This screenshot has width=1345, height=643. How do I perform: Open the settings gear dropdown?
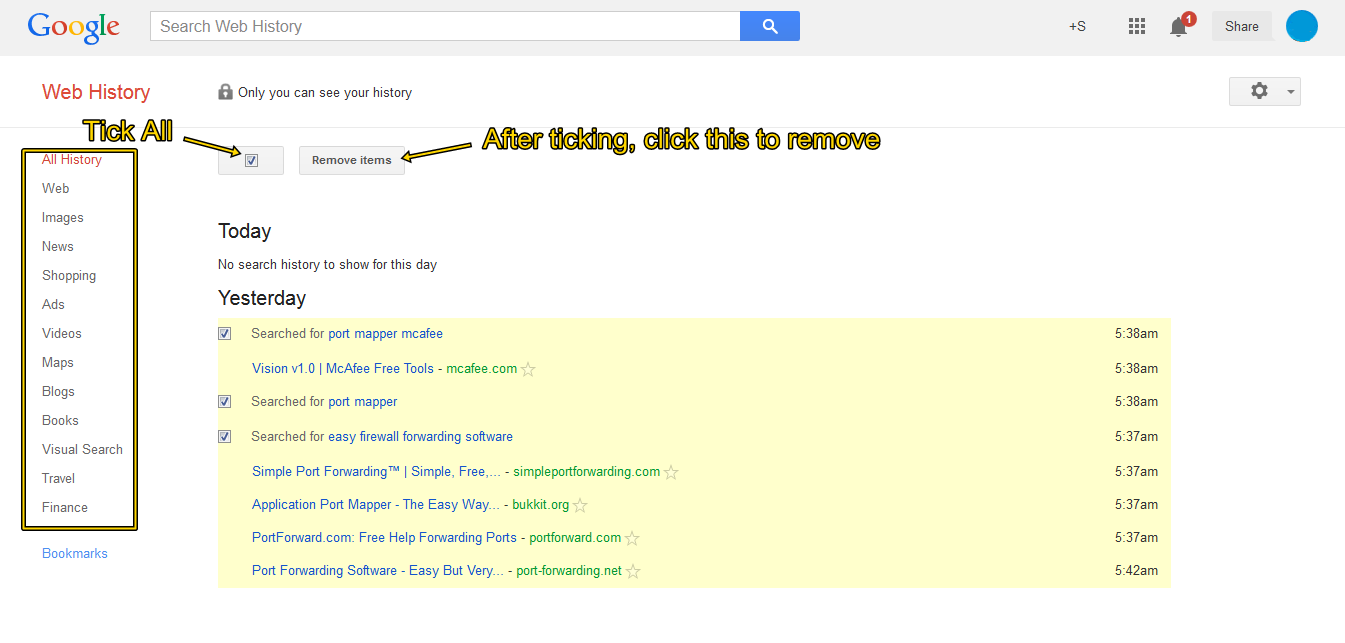(x=1264, y=91)
